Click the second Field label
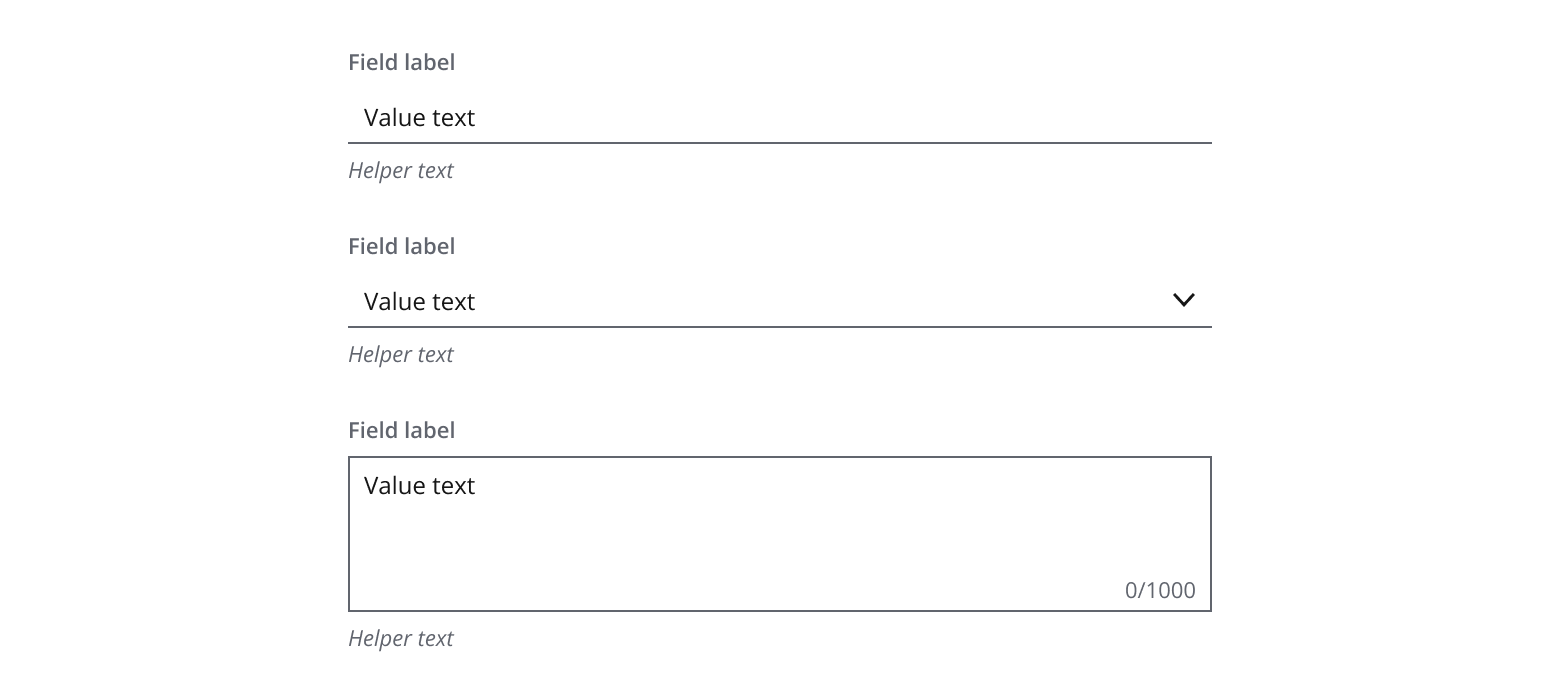 click(x=401, y=246)
